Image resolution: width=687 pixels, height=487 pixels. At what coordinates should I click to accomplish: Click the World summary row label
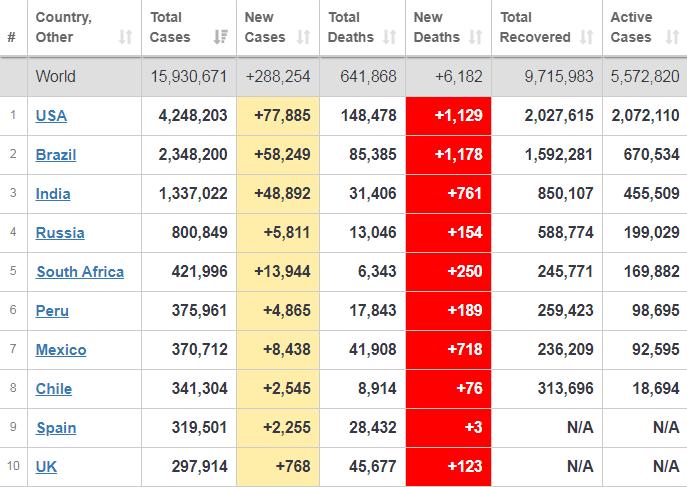(55, 77)
